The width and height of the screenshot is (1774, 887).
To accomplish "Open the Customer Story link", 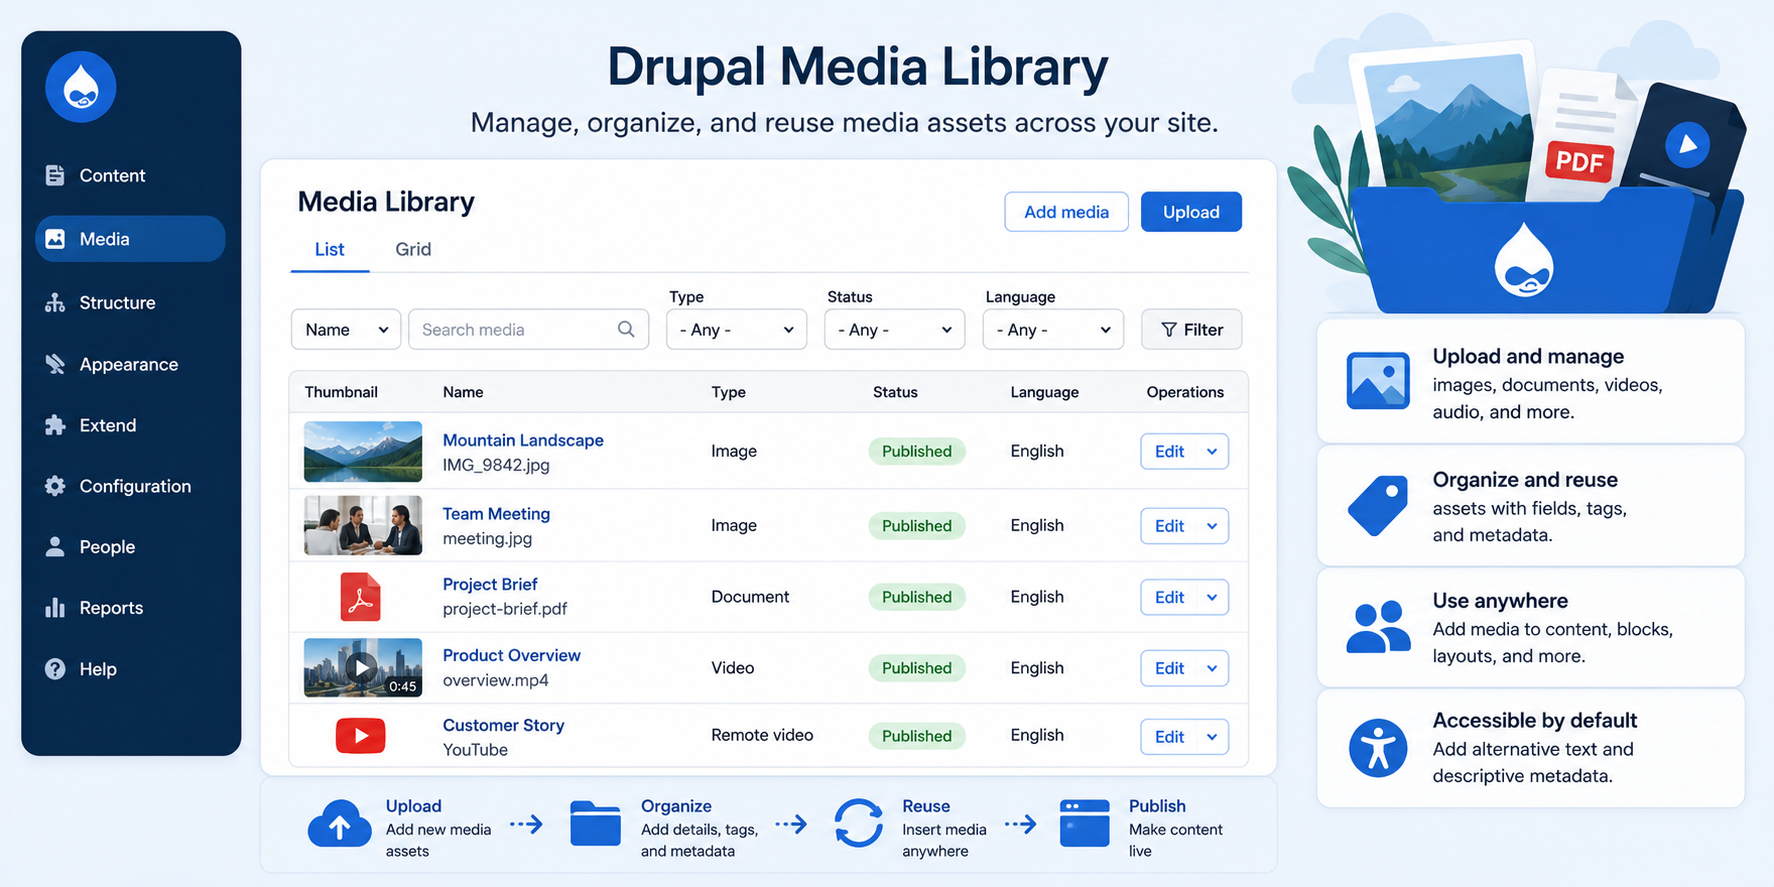I will 503,725.
